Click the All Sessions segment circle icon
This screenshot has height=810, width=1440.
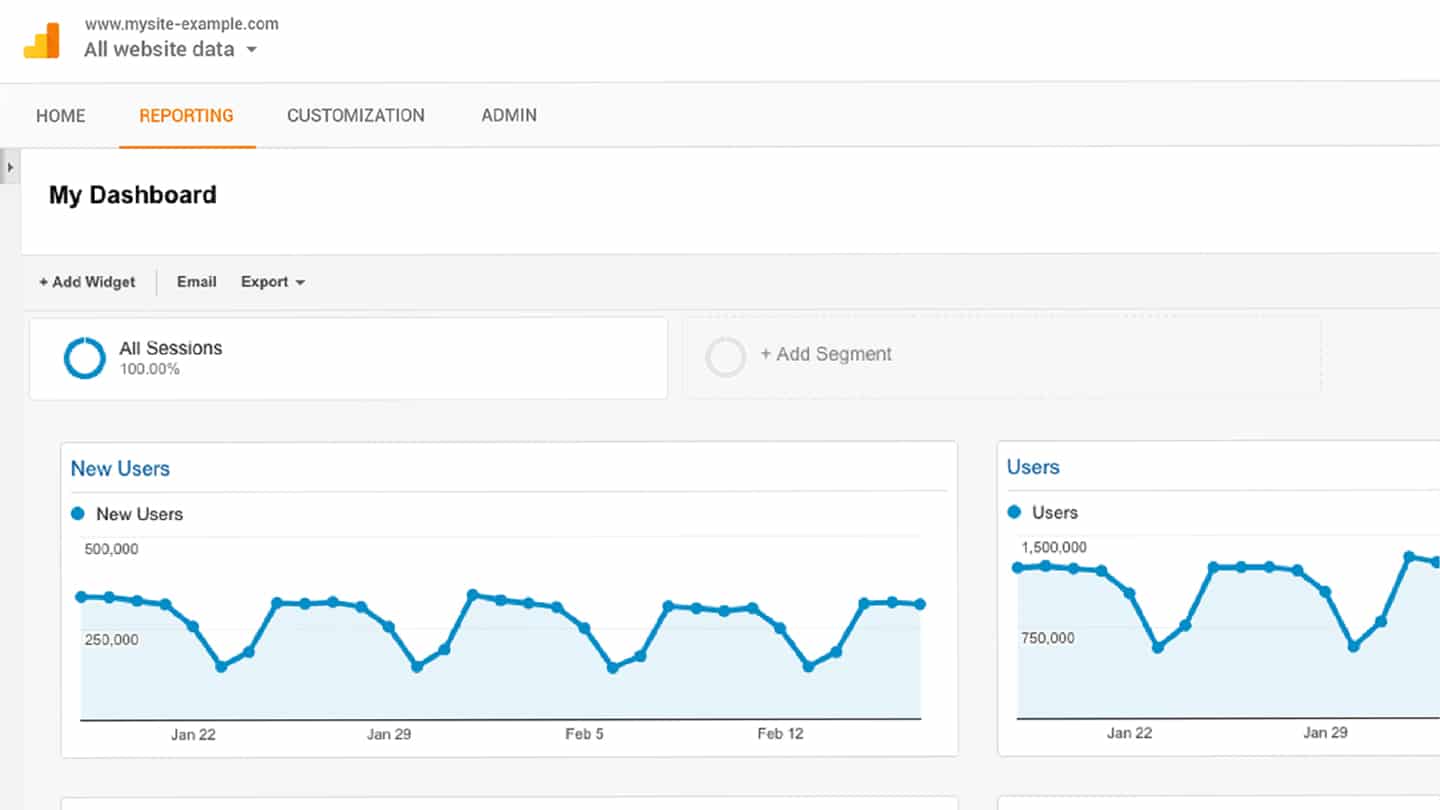pyautogui.click(x=84, y=358)
